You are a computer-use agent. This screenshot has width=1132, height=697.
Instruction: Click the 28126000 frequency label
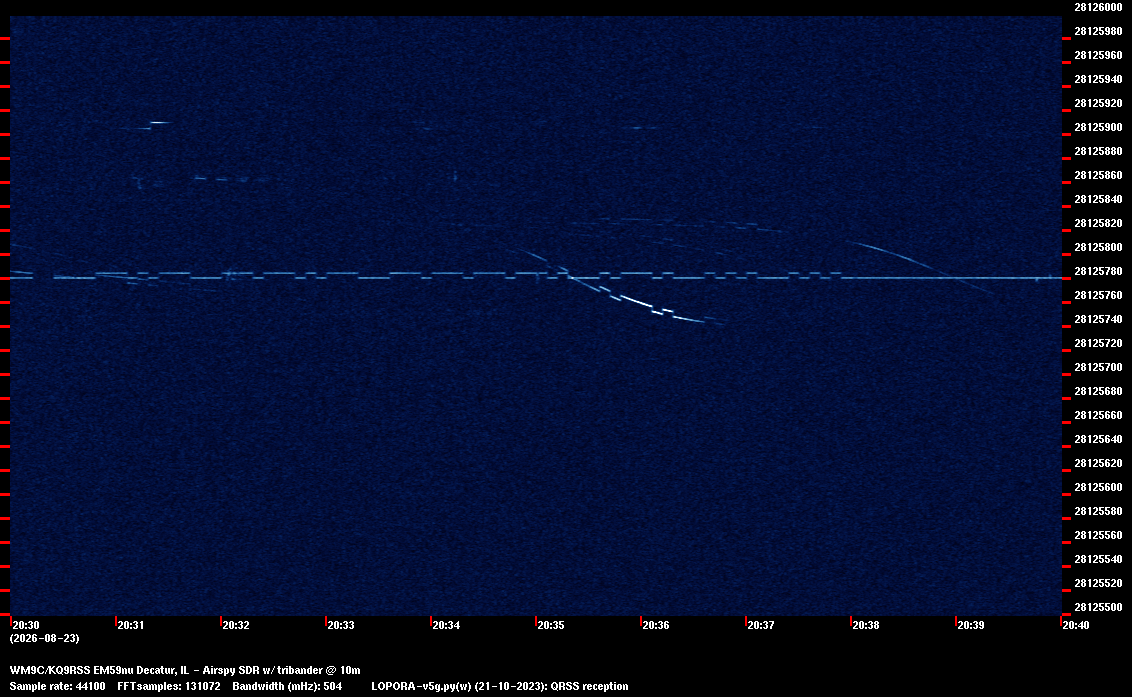[x=1098, y=7]
